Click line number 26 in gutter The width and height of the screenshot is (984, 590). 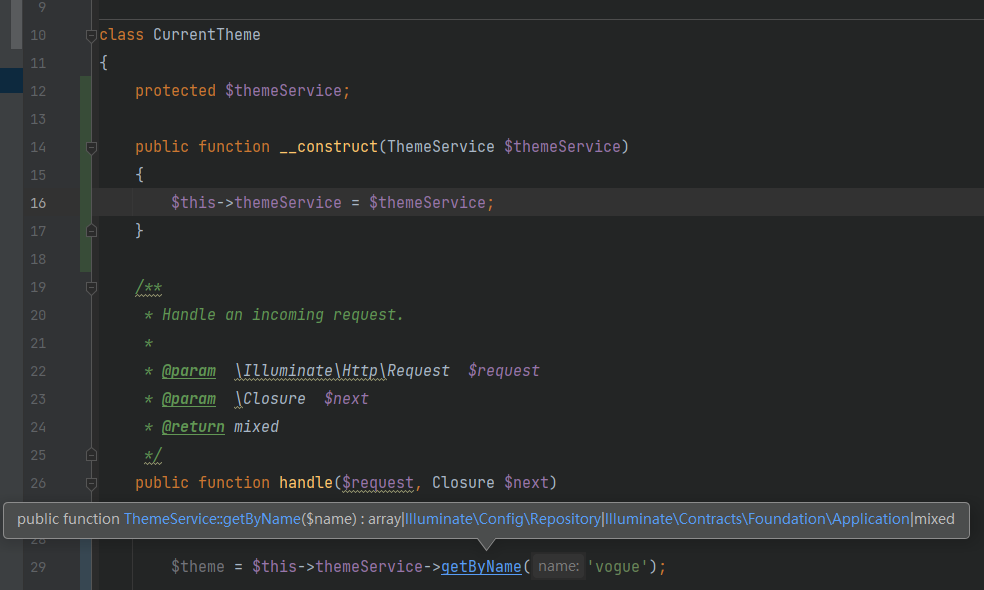[x=38, y=483]
